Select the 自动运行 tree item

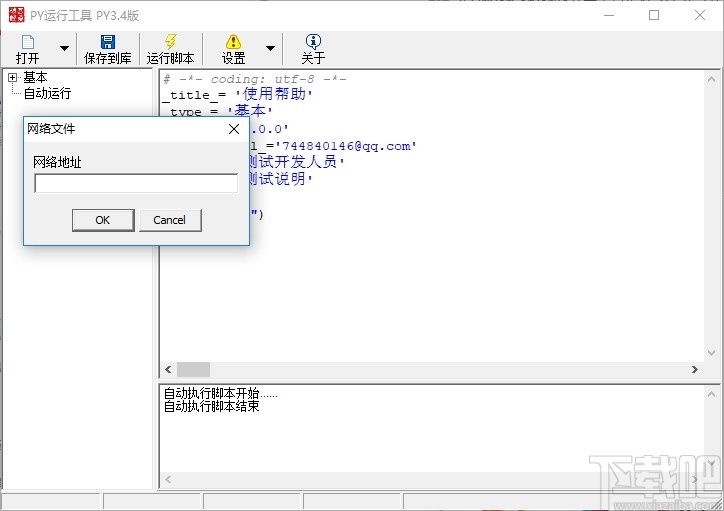[x=47, y=93]
